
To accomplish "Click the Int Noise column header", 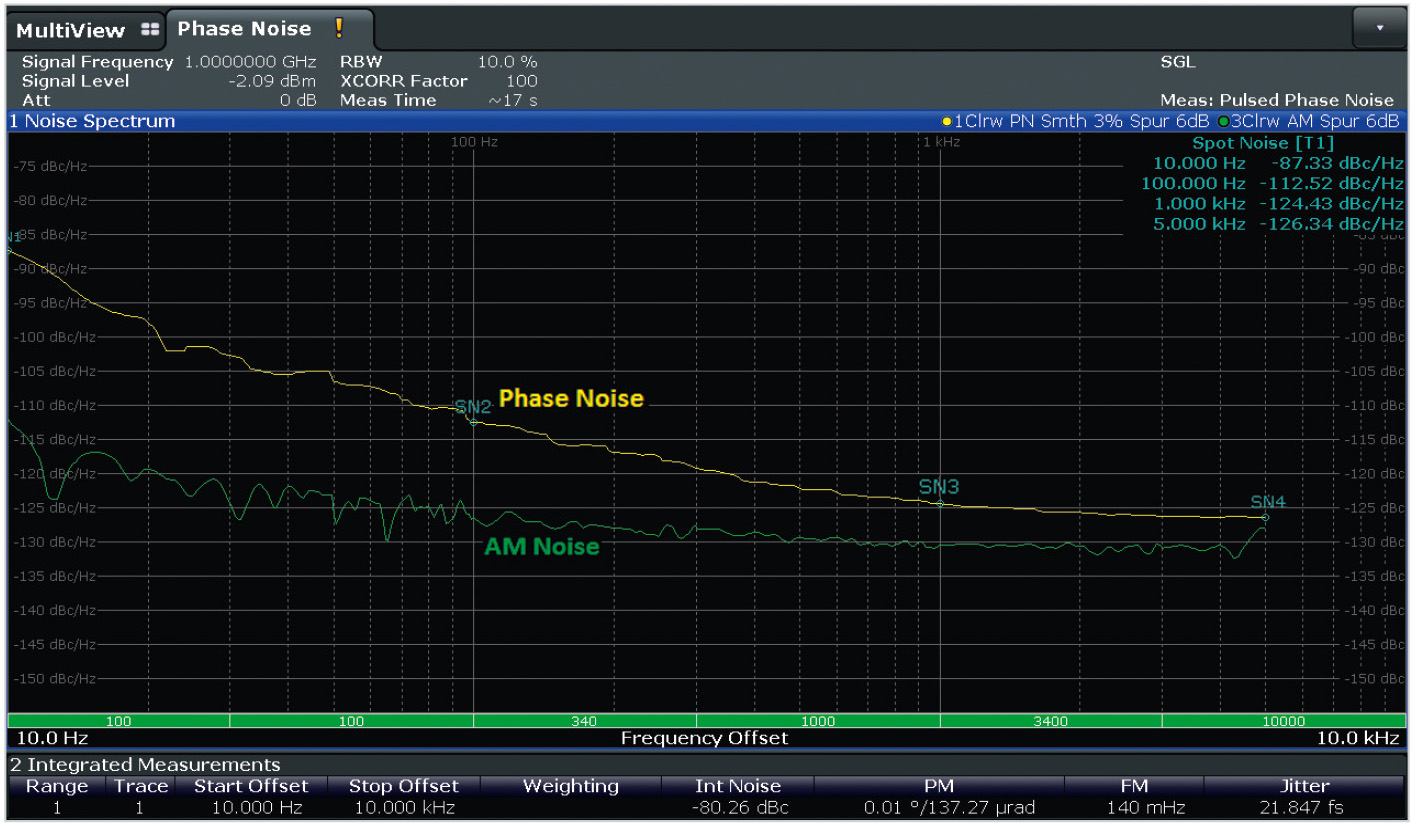I will click(x=738, y=786).
